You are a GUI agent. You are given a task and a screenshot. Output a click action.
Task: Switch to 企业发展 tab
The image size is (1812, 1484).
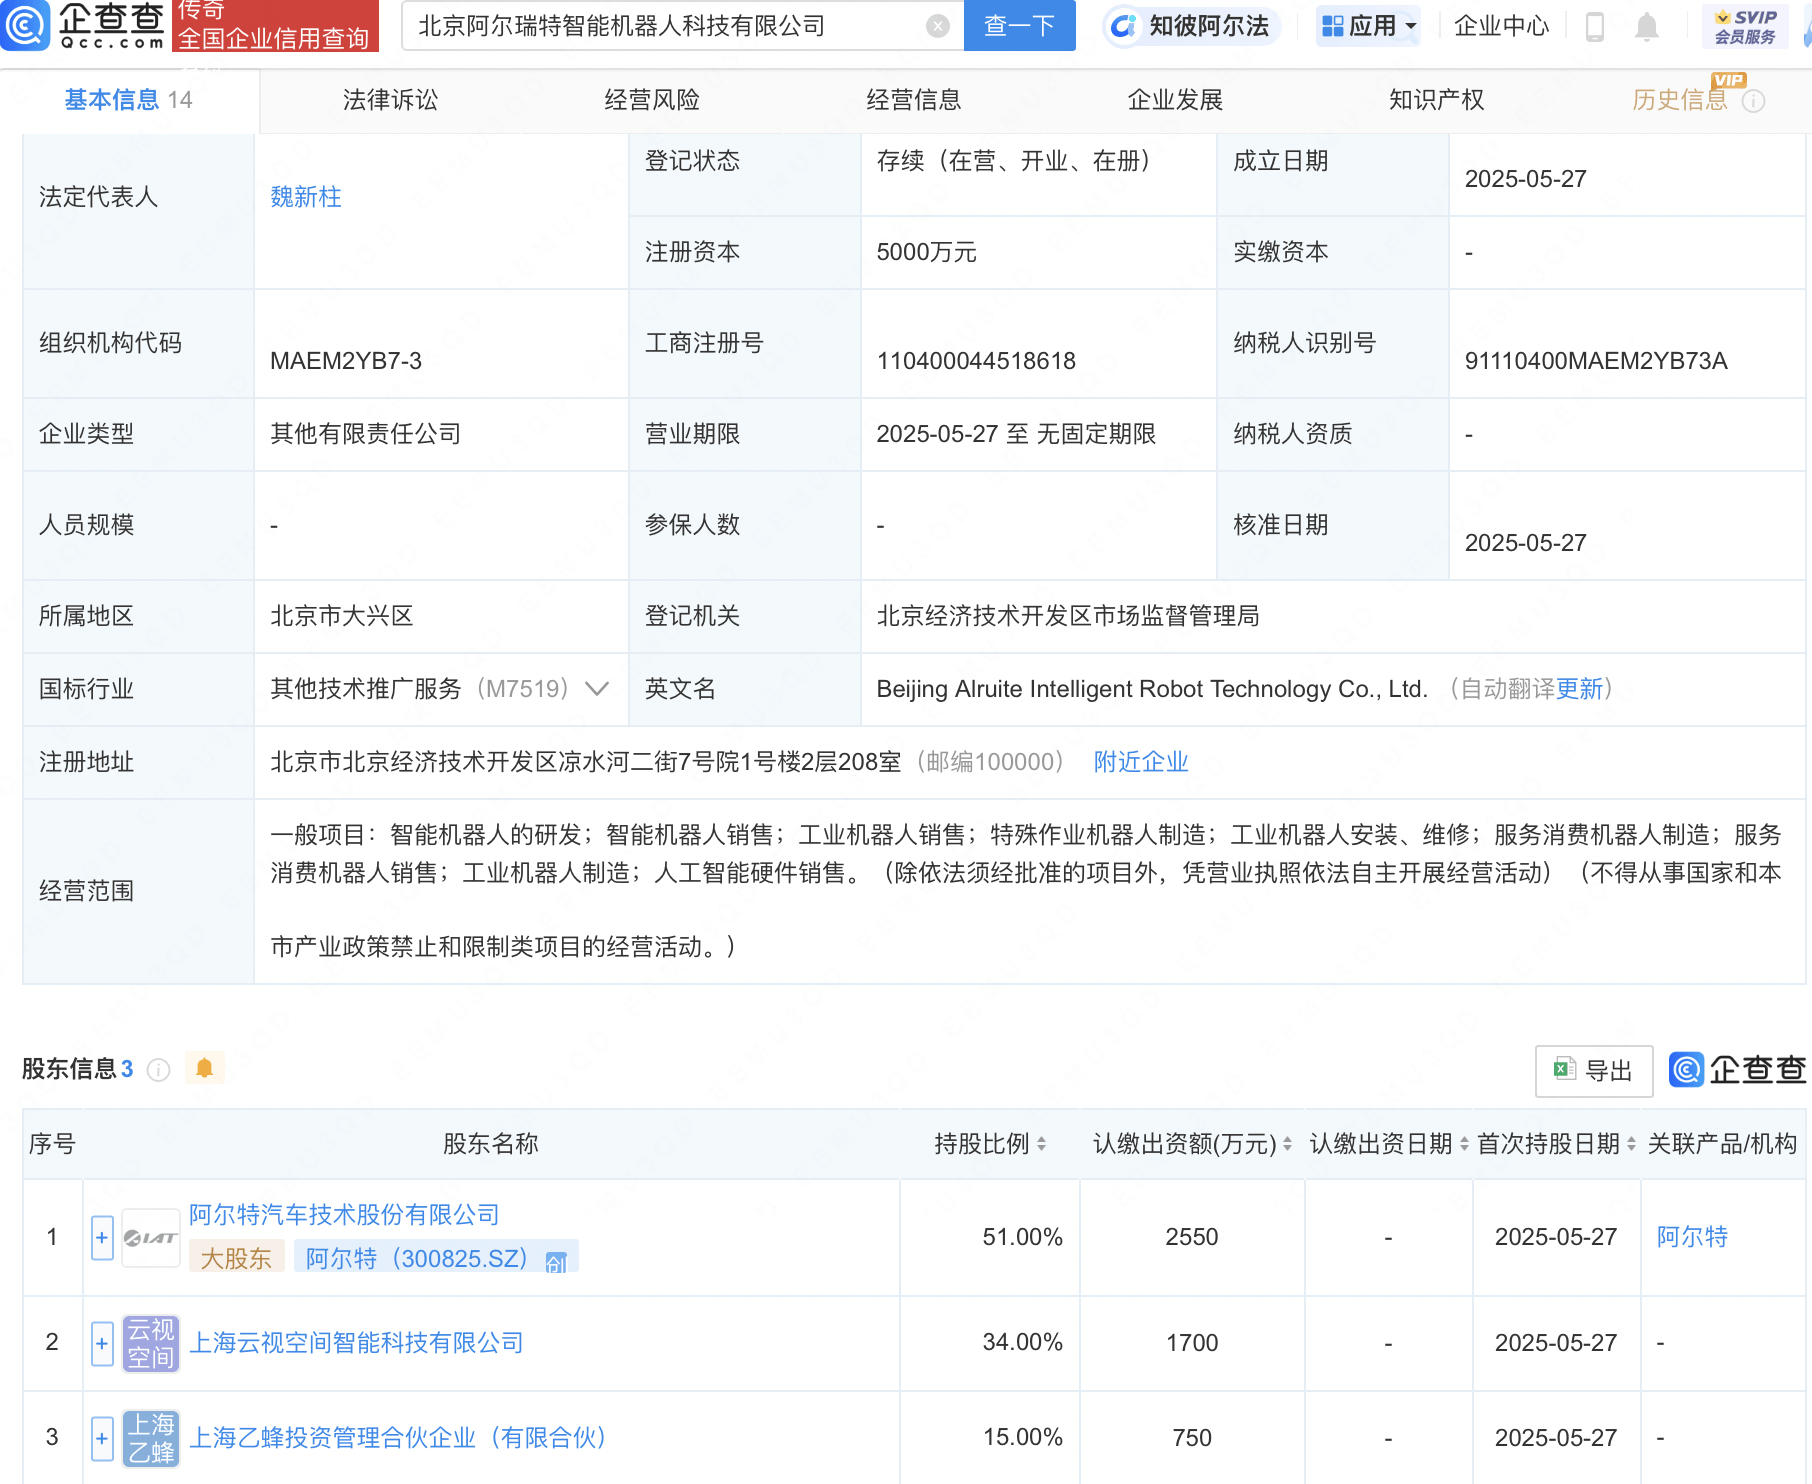1175,100
